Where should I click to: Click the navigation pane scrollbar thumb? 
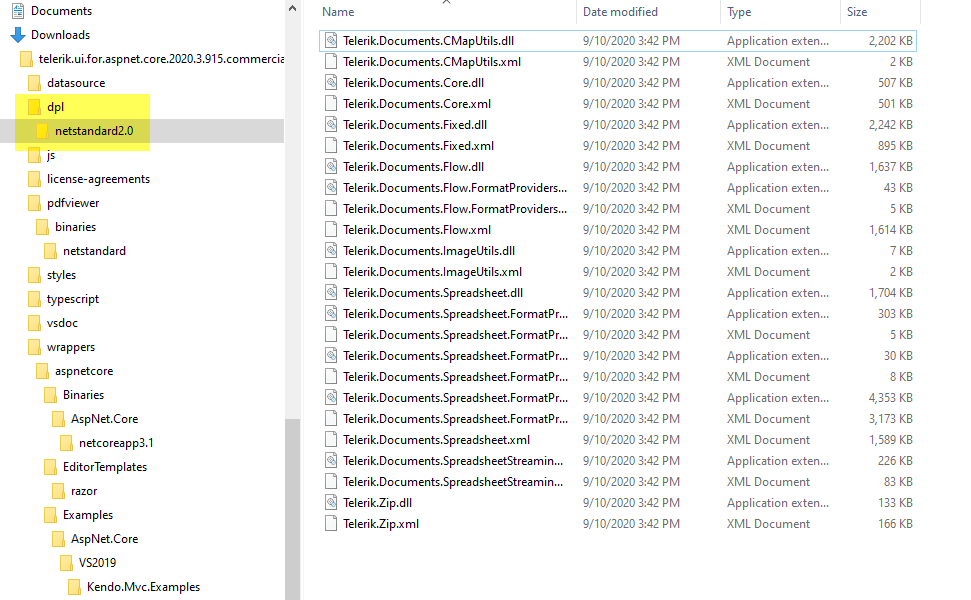coord(292,509)
